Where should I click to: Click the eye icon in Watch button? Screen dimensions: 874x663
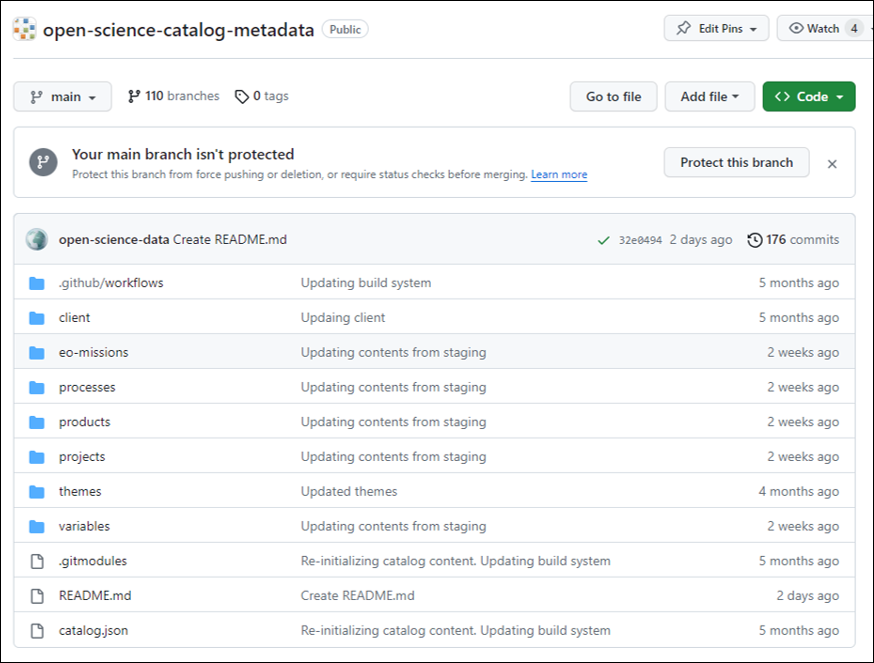tap(797, 28)
